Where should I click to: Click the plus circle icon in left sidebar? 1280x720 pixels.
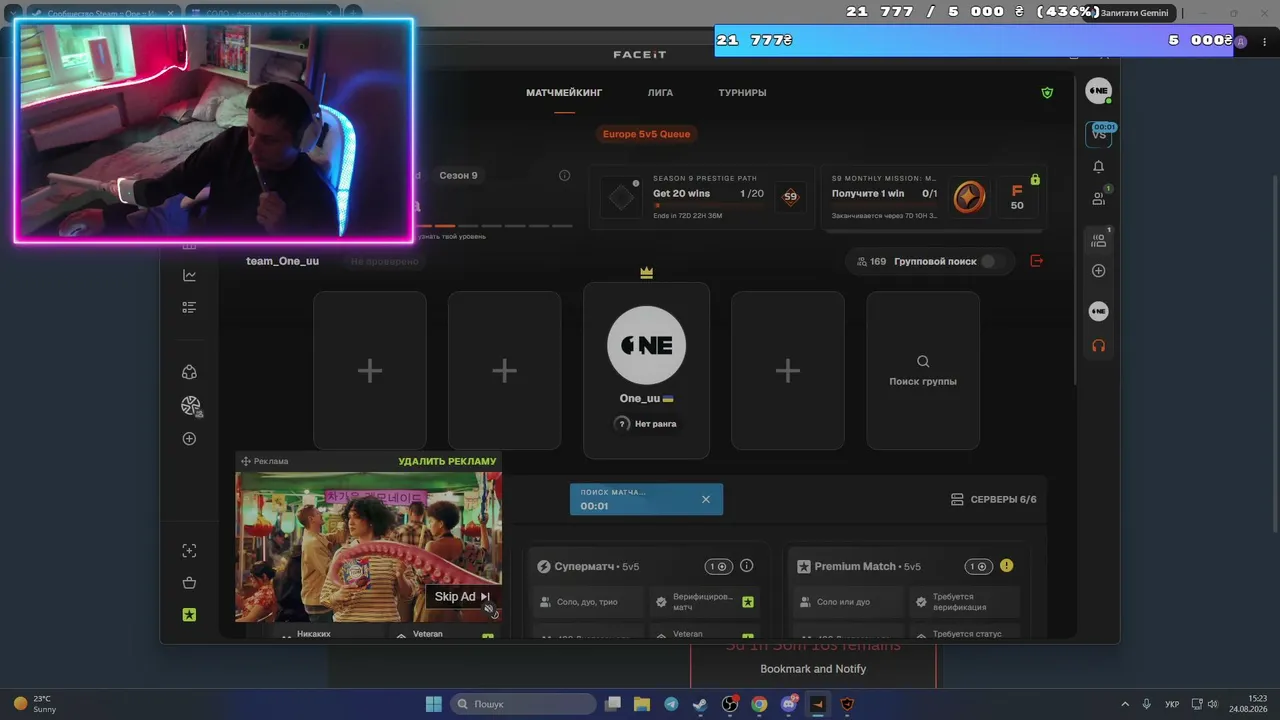[189, 439]
